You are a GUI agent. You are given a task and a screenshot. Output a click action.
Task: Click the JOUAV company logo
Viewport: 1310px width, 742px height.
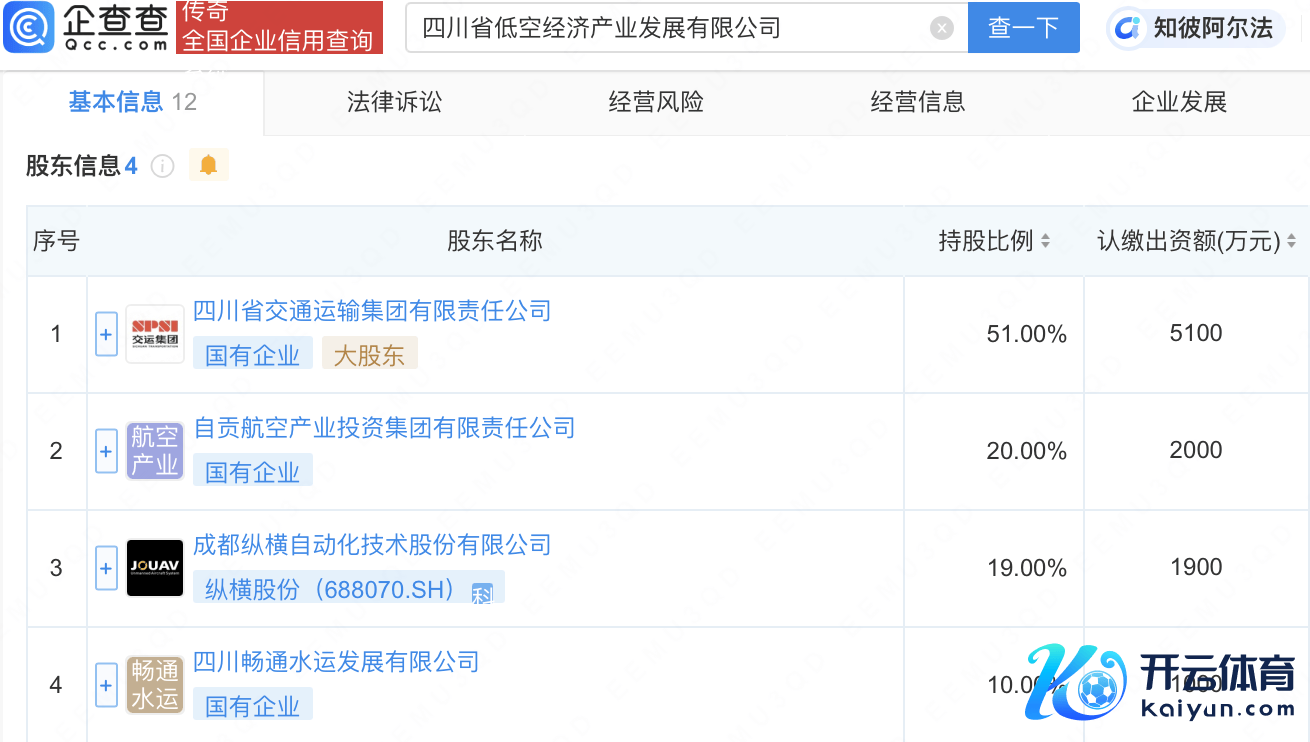155,568
